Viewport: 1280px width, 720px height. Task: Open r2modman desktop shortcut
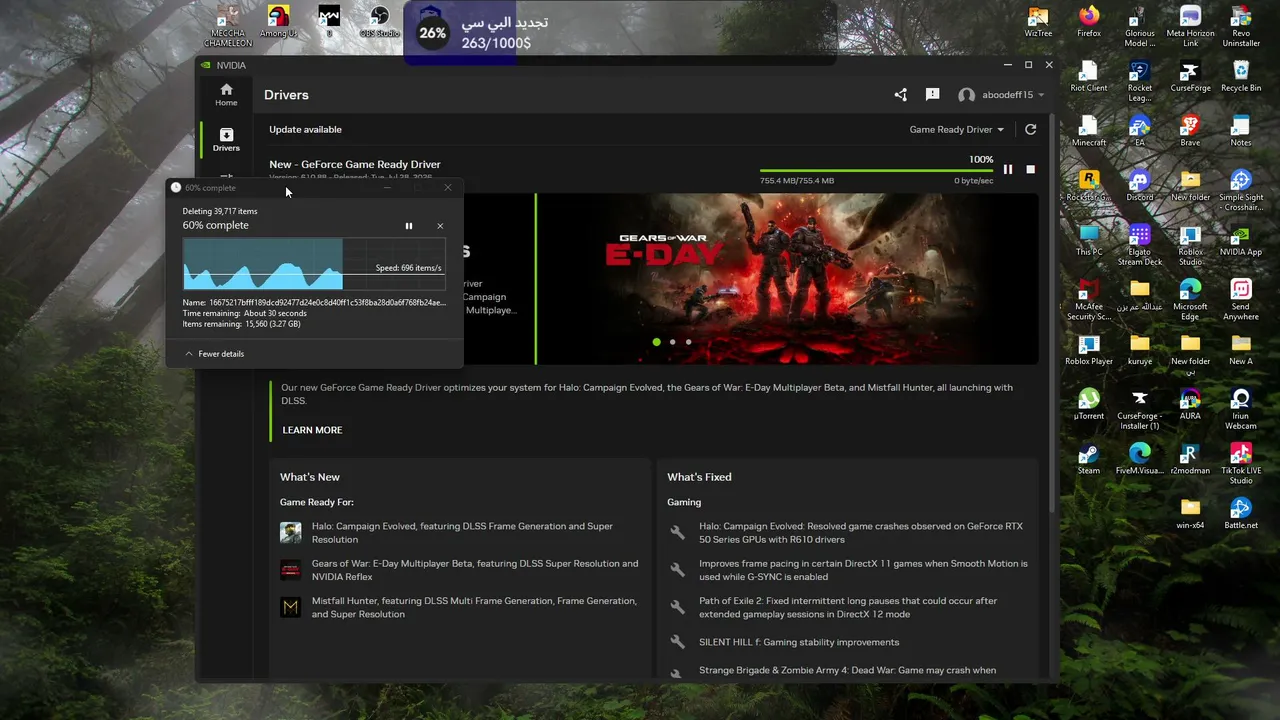(x=1190, y=460)
